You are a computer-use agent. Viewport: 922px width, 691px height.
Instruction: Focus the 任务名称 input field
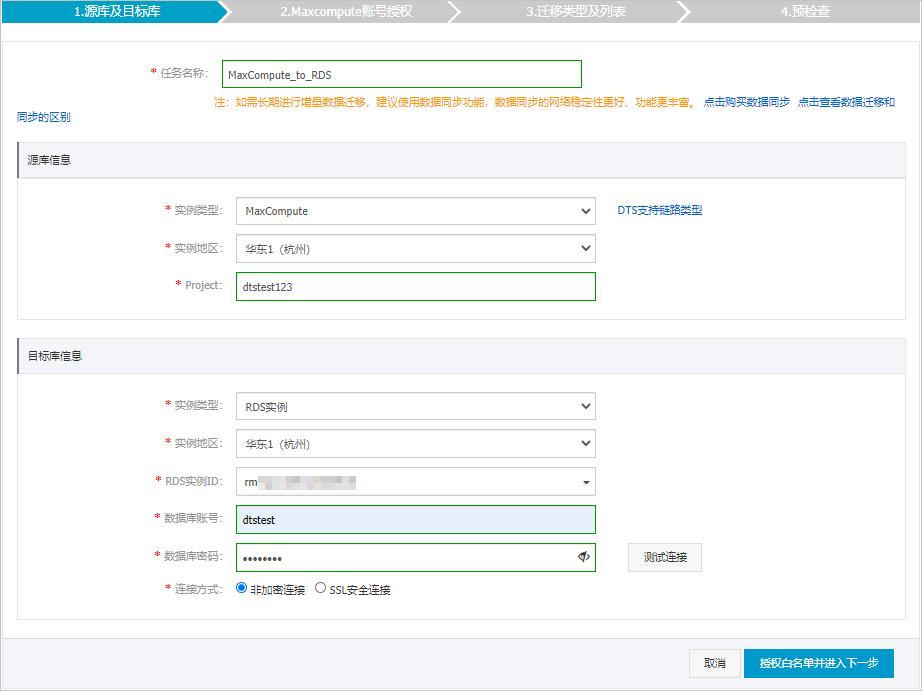point(402,75)
